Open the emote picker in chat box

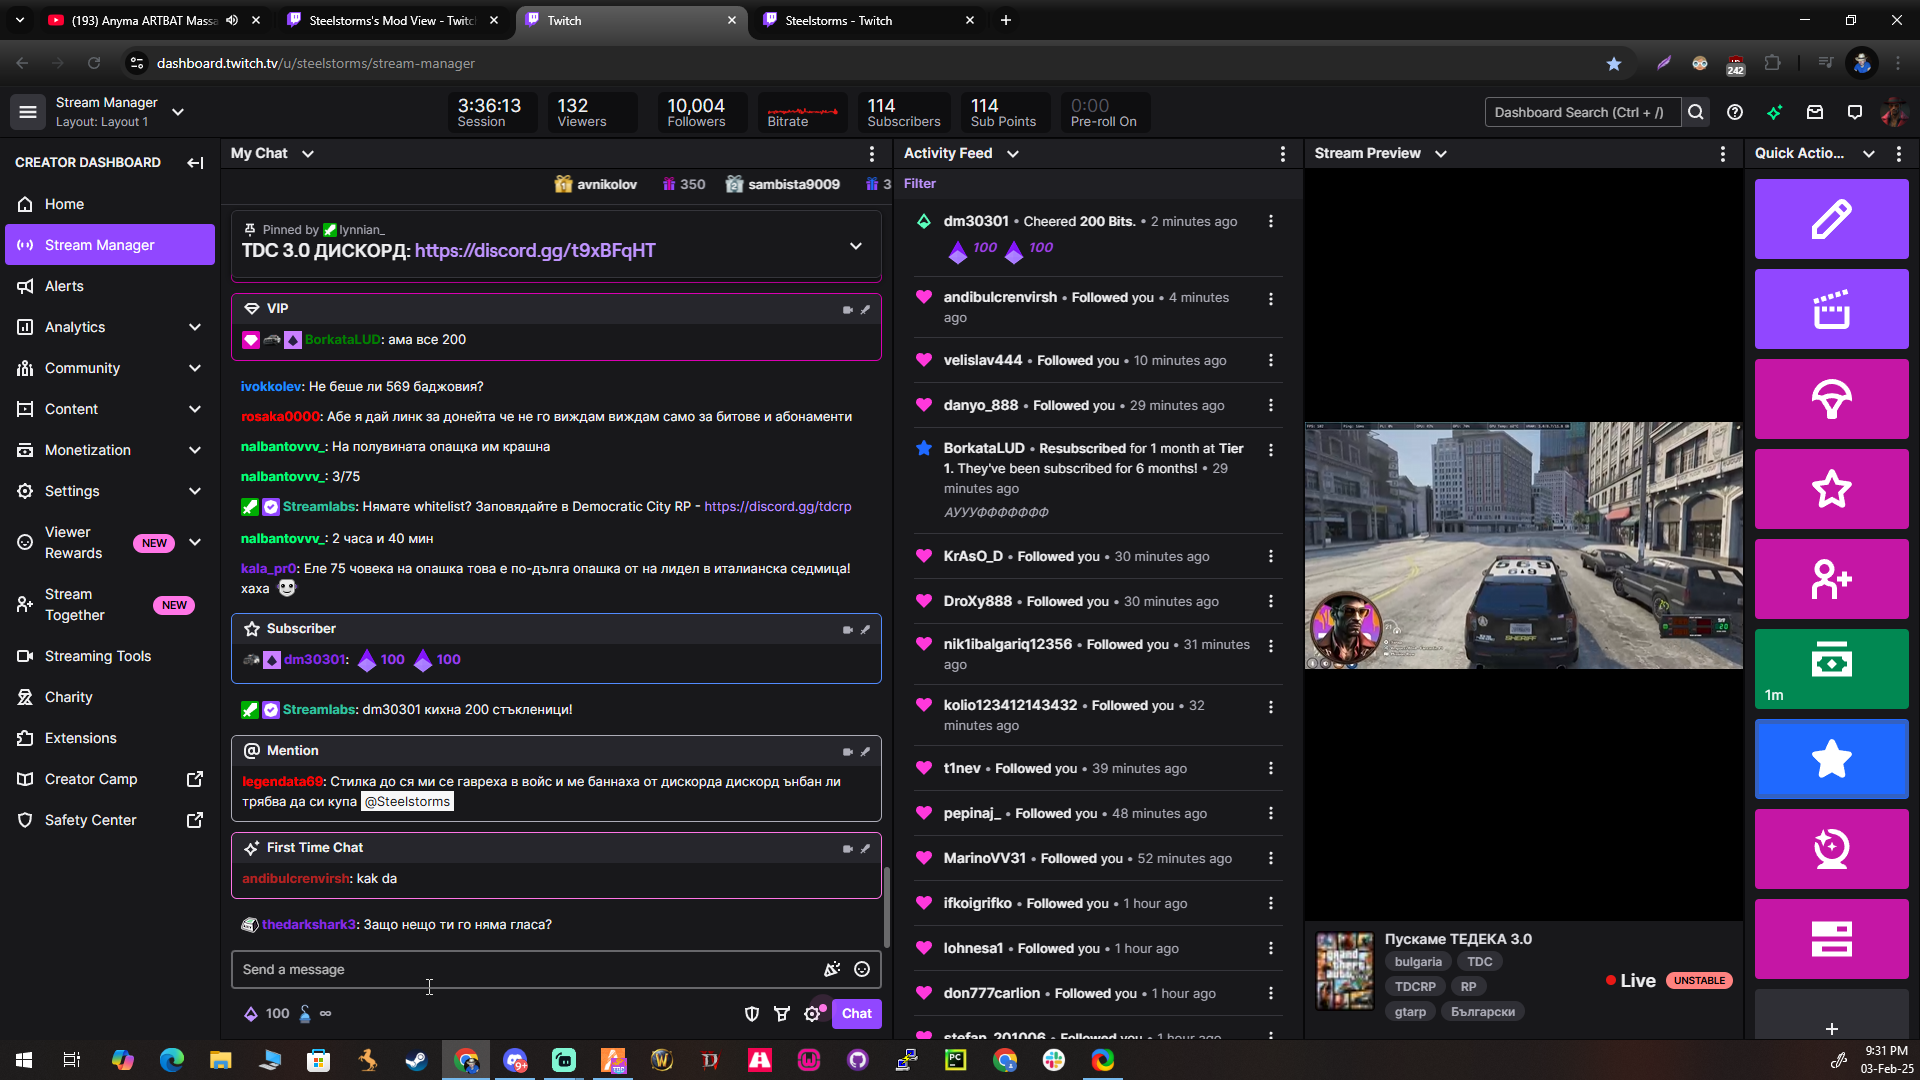coord(862,969)
